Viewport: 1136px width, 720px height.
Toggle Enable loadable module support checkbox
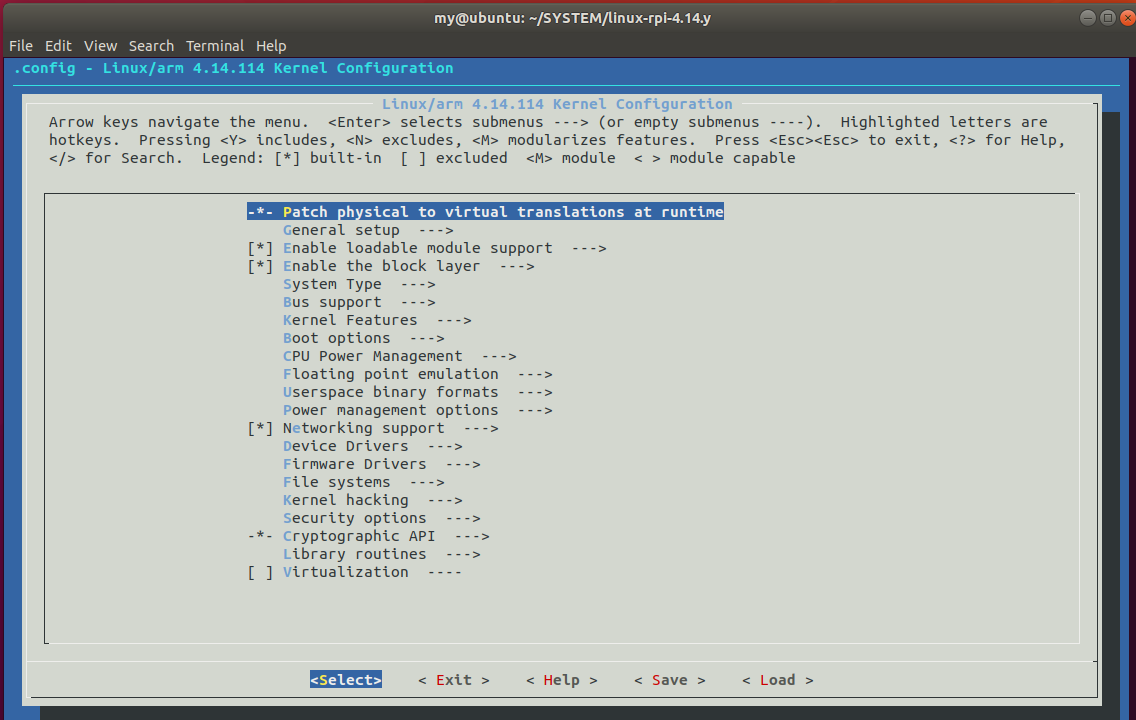(x=260, y=248)
